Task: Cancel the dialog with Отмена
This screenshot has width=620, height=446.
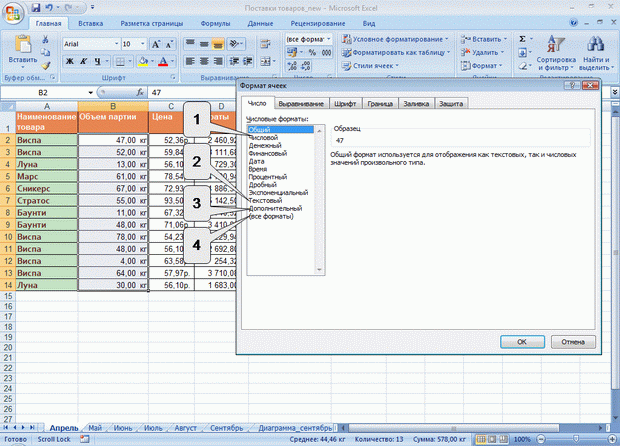Action: [x=573, y=342]
